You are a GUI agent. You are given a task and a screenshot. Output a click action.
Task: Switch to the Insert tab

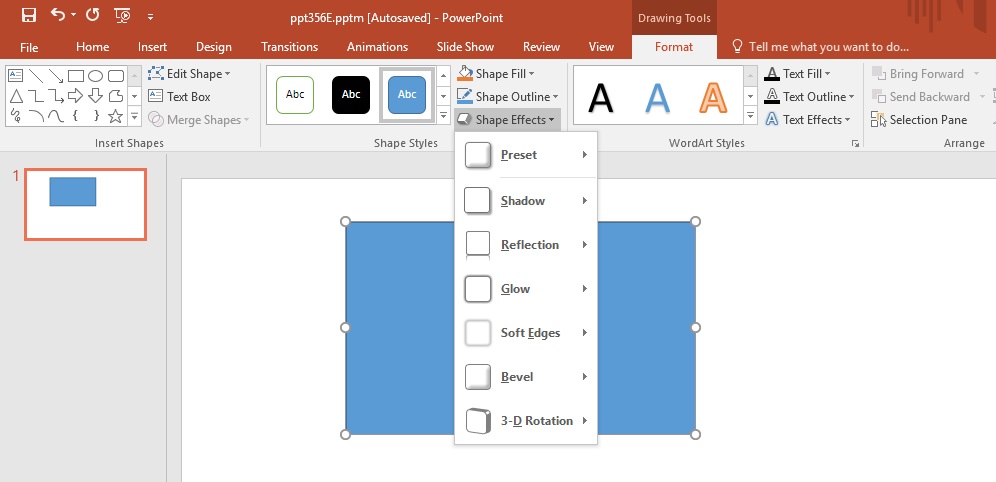pyautogui.click(x=152, y=47)
